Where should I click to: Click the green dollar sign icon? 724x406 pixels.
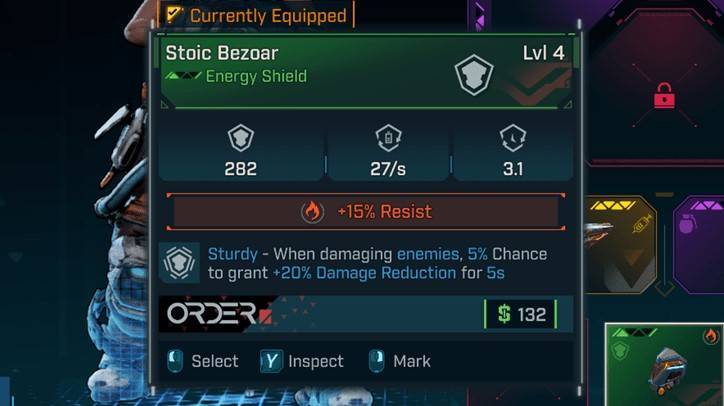pos(504,314)
